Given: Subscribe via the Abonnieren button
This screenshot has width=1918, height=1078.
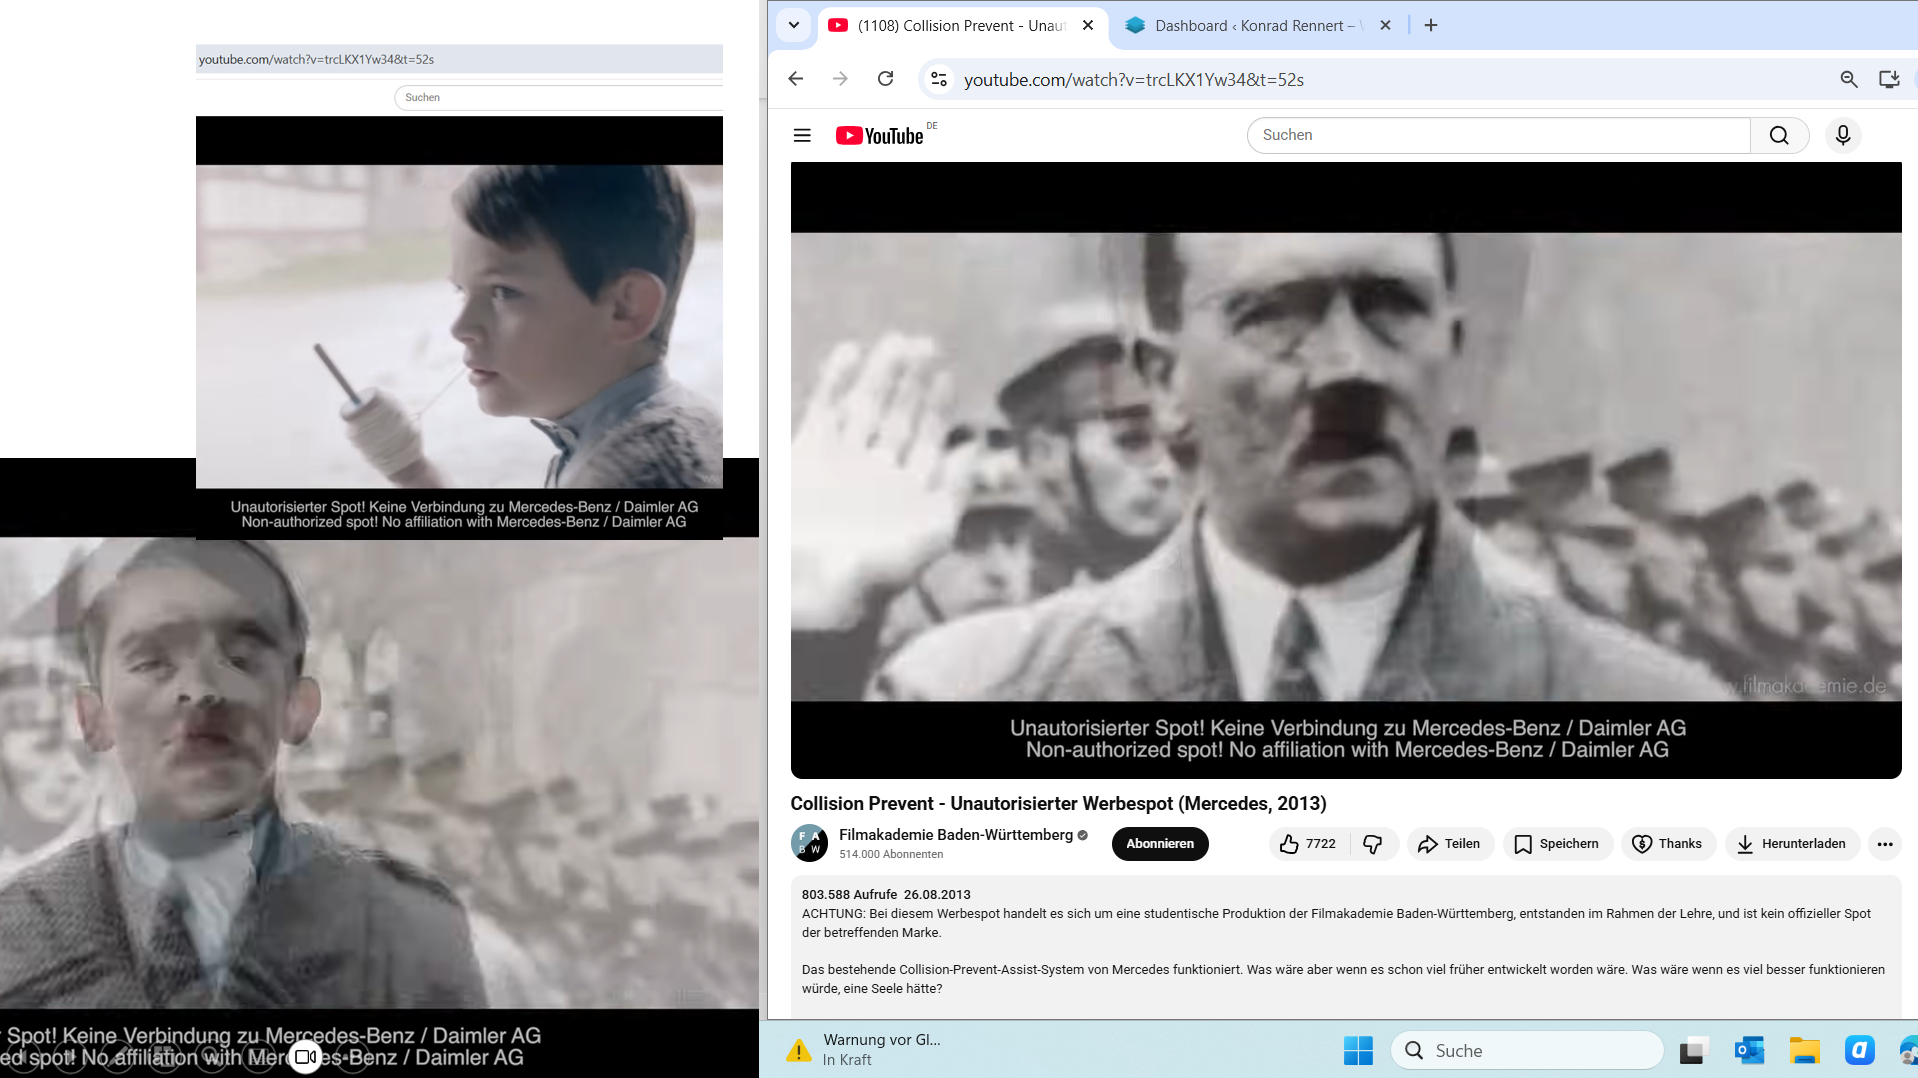Looking at the screenshot, I should pos(1159,844).
